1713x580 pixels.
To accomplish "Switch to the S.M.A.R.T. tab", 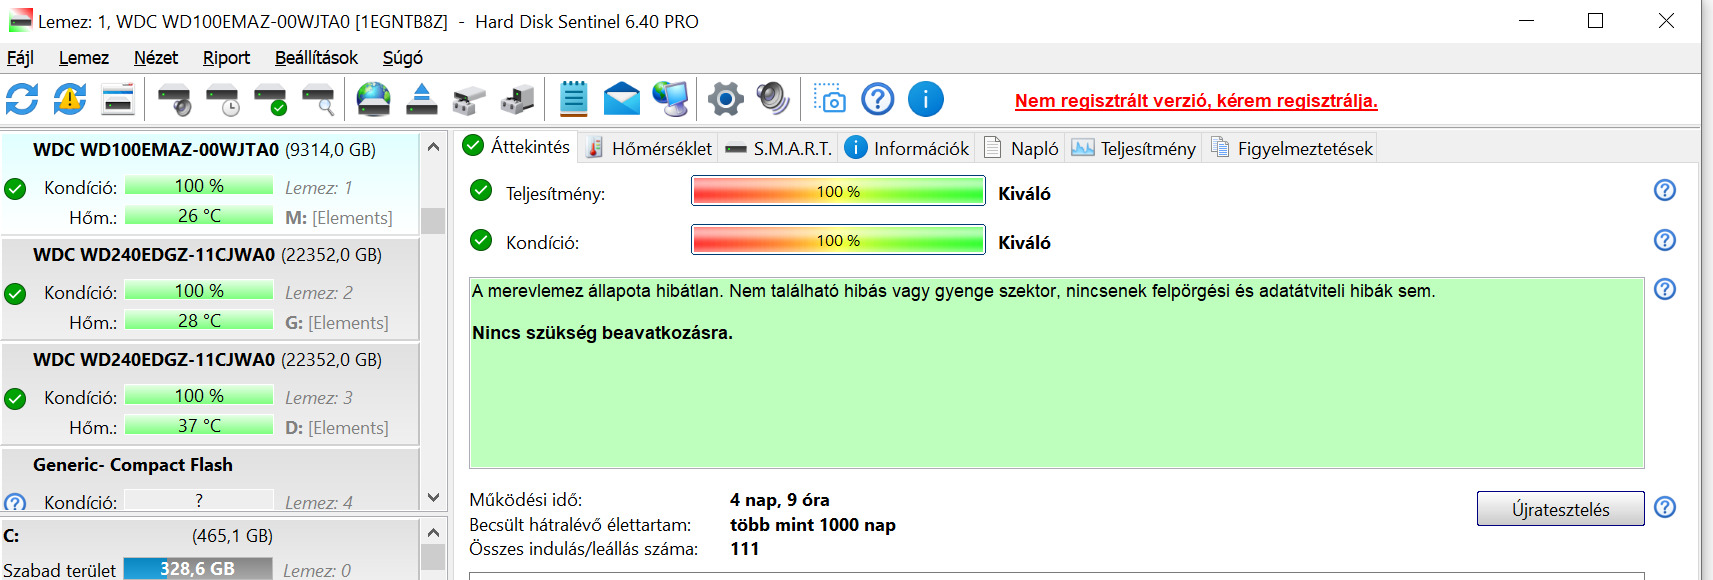I will point(779,148).
